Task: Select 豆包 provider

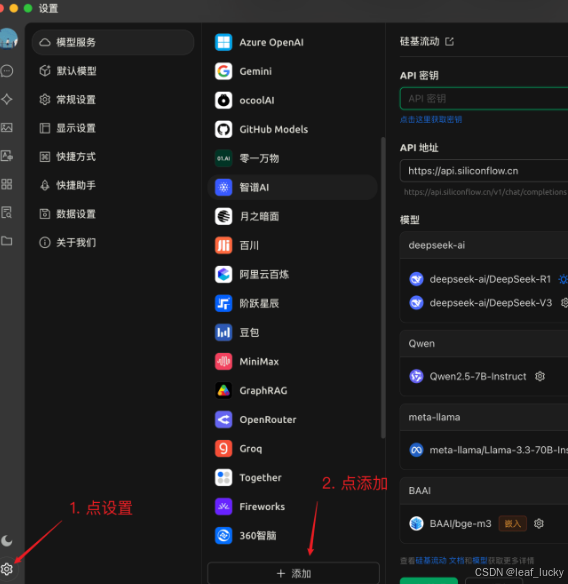Action: (x=292, y=333)
